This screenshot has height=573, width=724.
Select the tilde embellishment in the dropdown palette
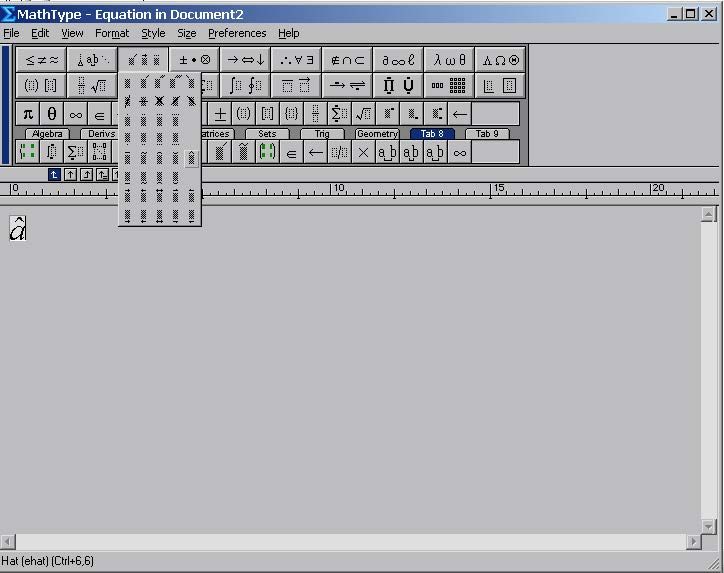[x=144, y=158]
